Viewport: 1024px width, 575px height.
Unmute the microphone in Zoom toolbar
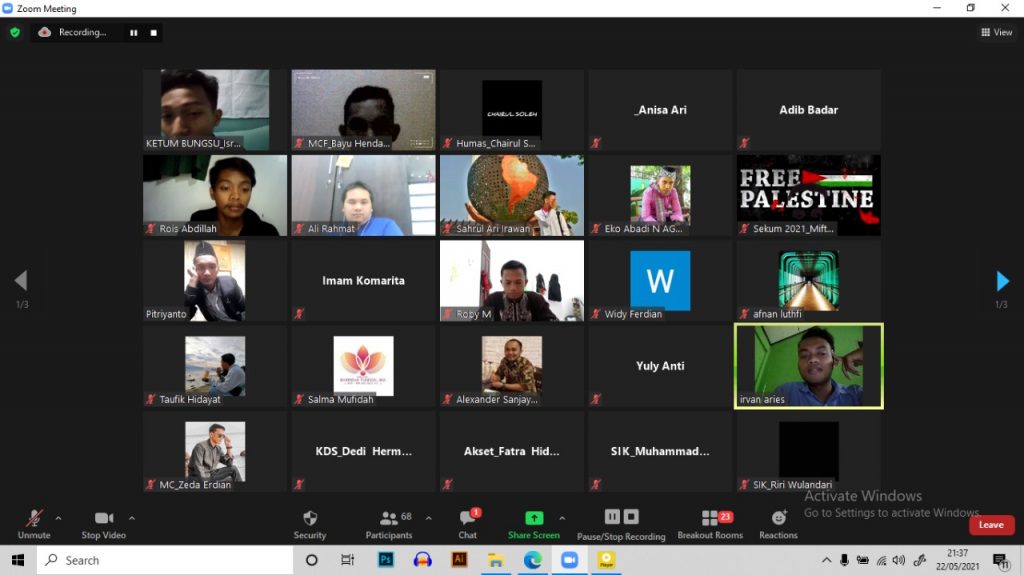34,520
